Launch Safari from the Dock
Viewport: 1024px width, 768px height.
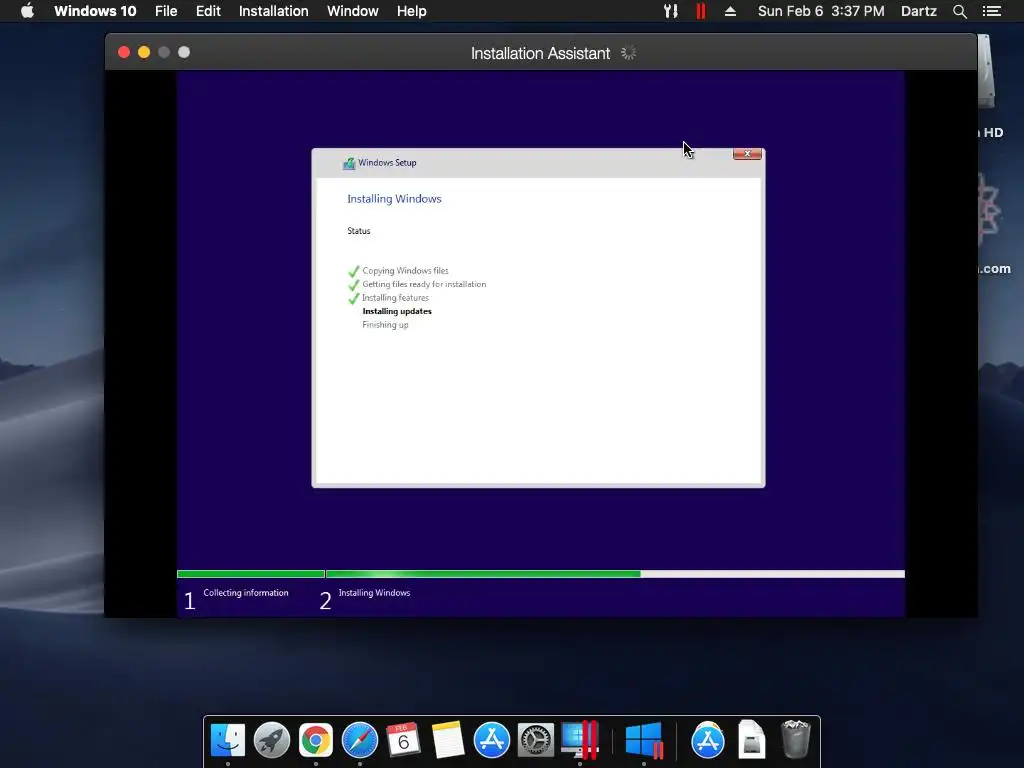click(x=360, y=740)
